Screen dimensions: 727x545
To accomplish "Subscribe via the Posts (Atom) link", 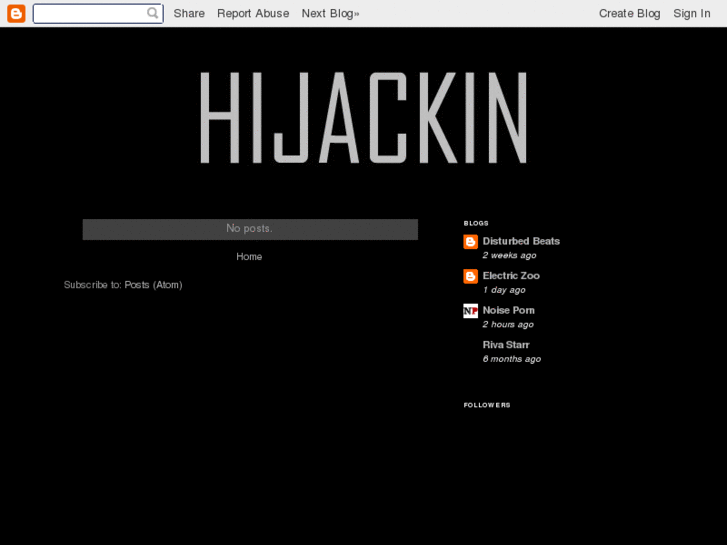I will [x=153, y=285].
